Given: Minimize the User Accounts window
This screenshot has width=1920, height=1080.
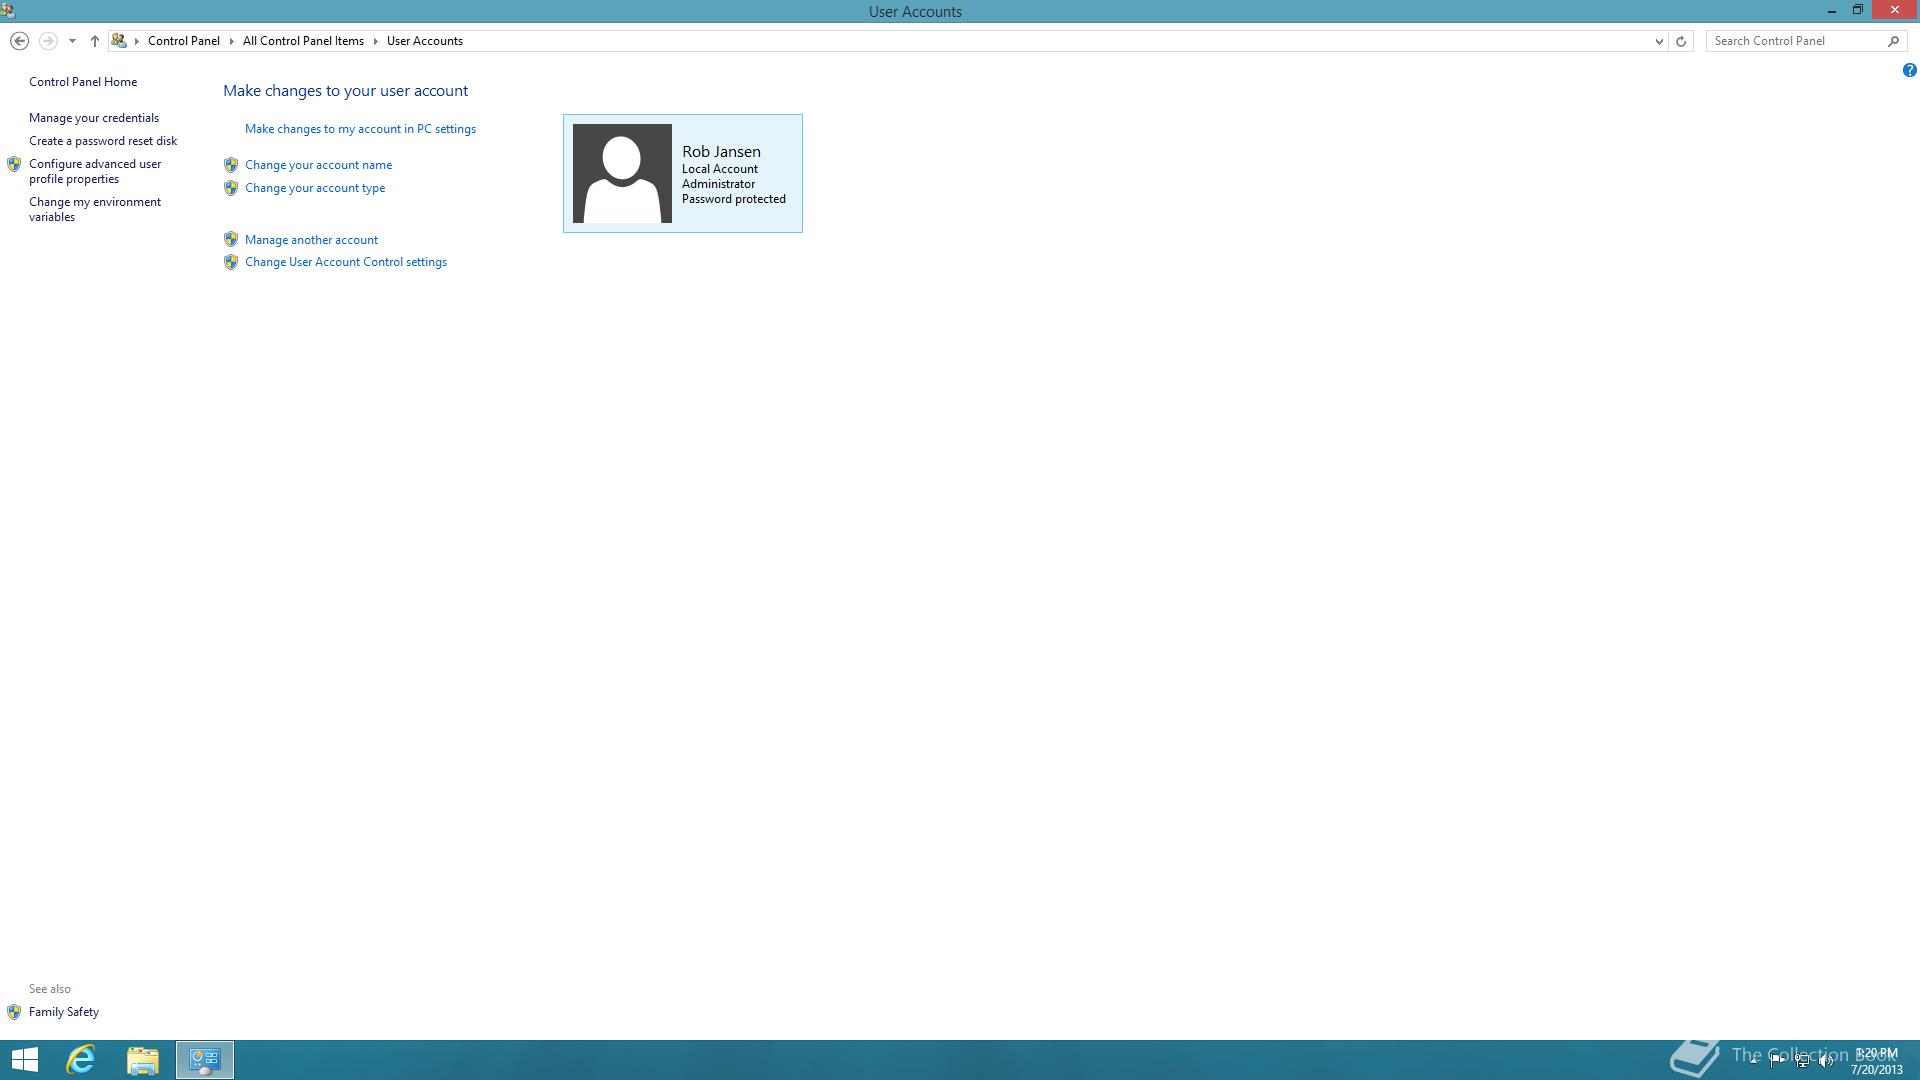Looking at the screenshot, I should tap(1831, 11).
